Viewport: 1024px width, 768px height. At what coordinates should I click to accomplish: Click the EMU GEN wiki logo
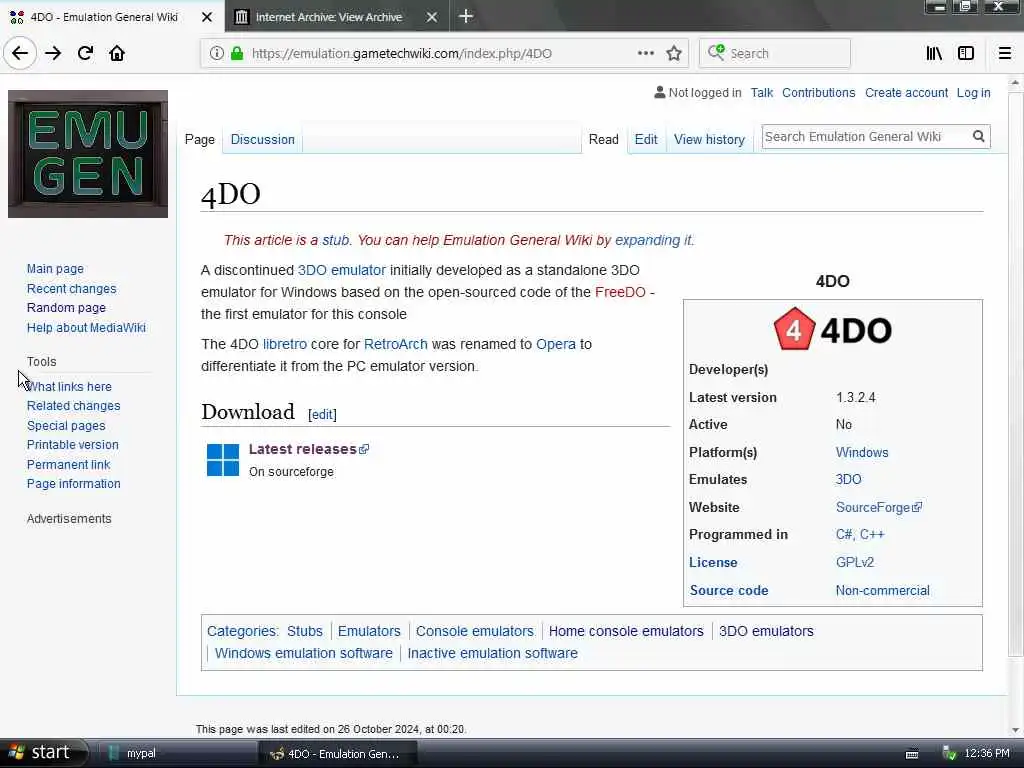(88, 154)
